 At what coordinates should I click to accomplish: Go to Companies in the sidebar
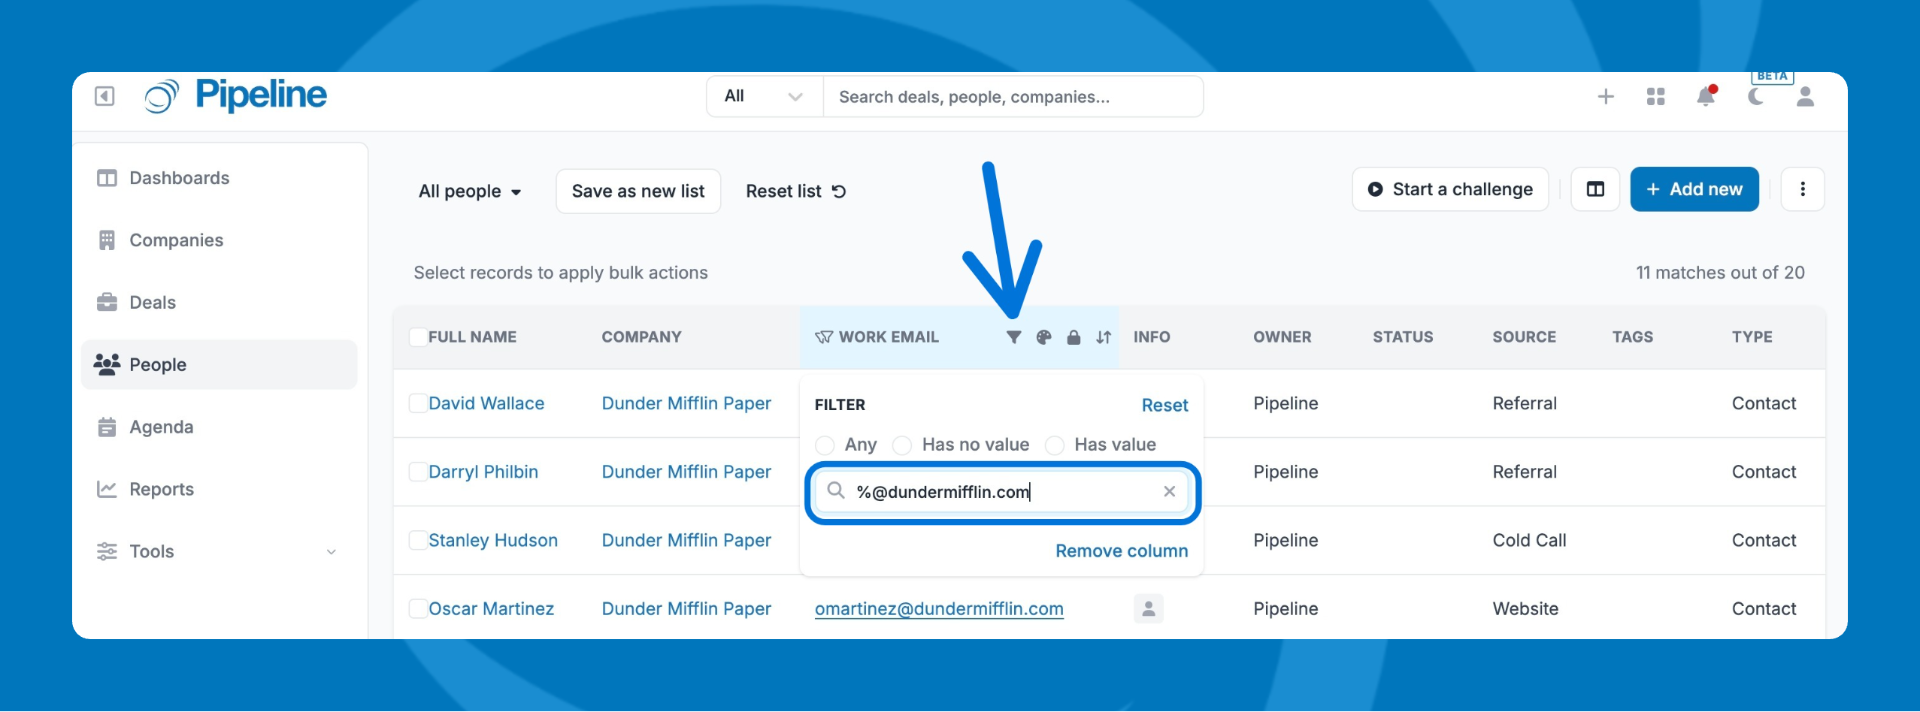pos(176,240)
